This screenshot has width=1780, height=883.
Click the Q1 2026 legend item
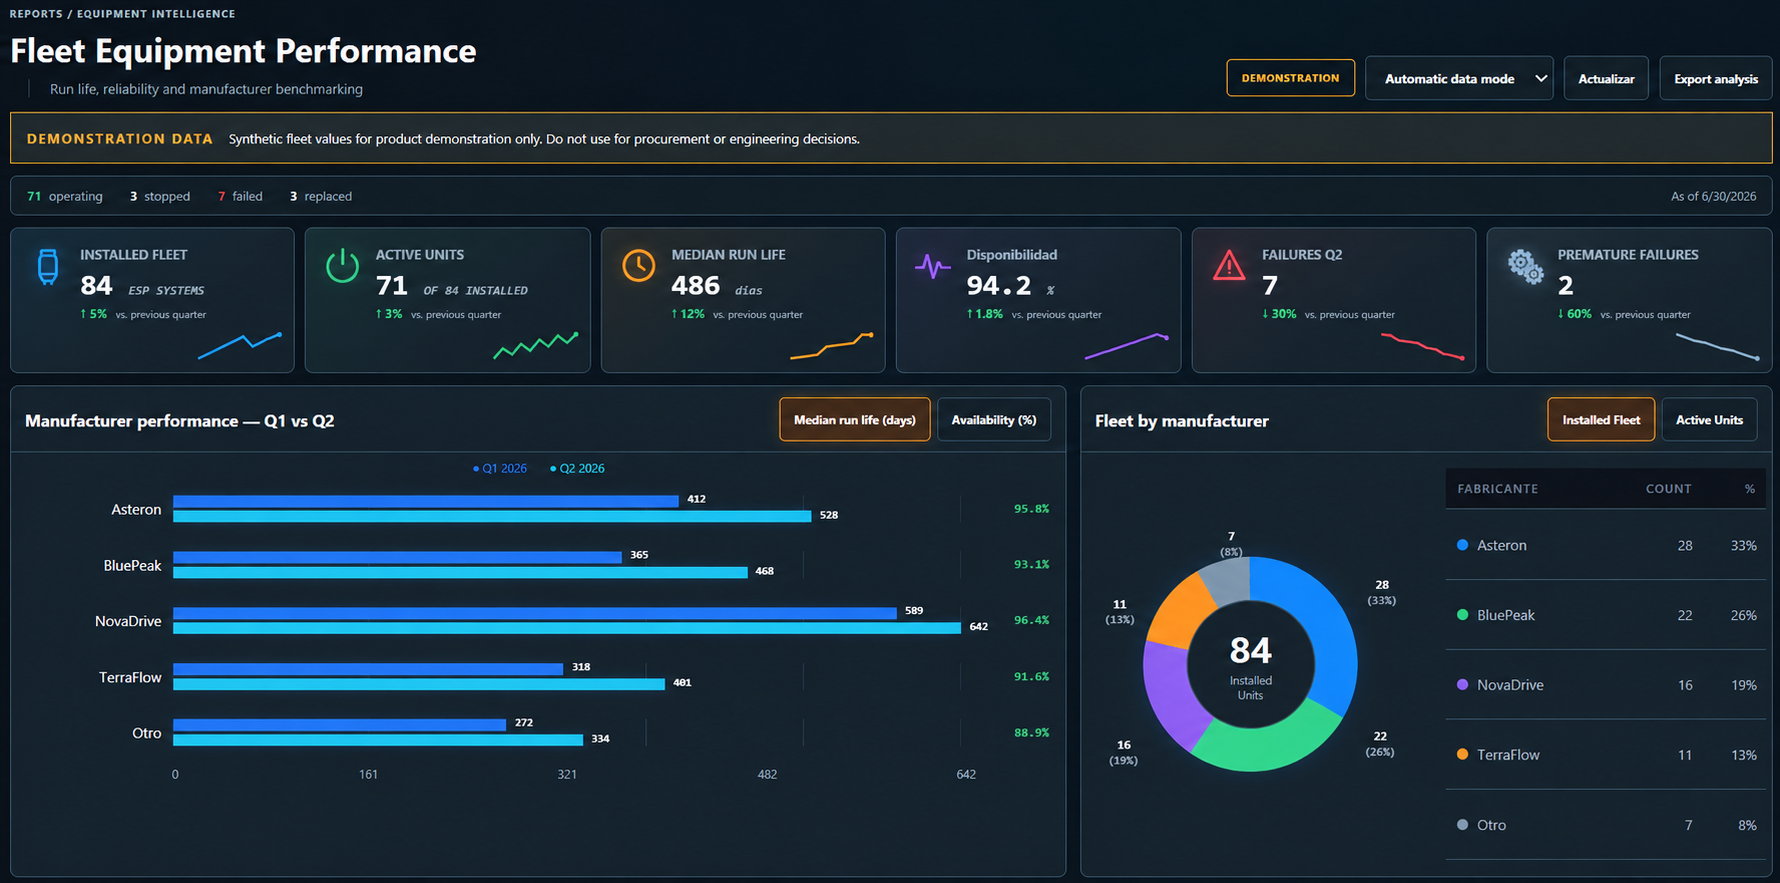point(500,468)
